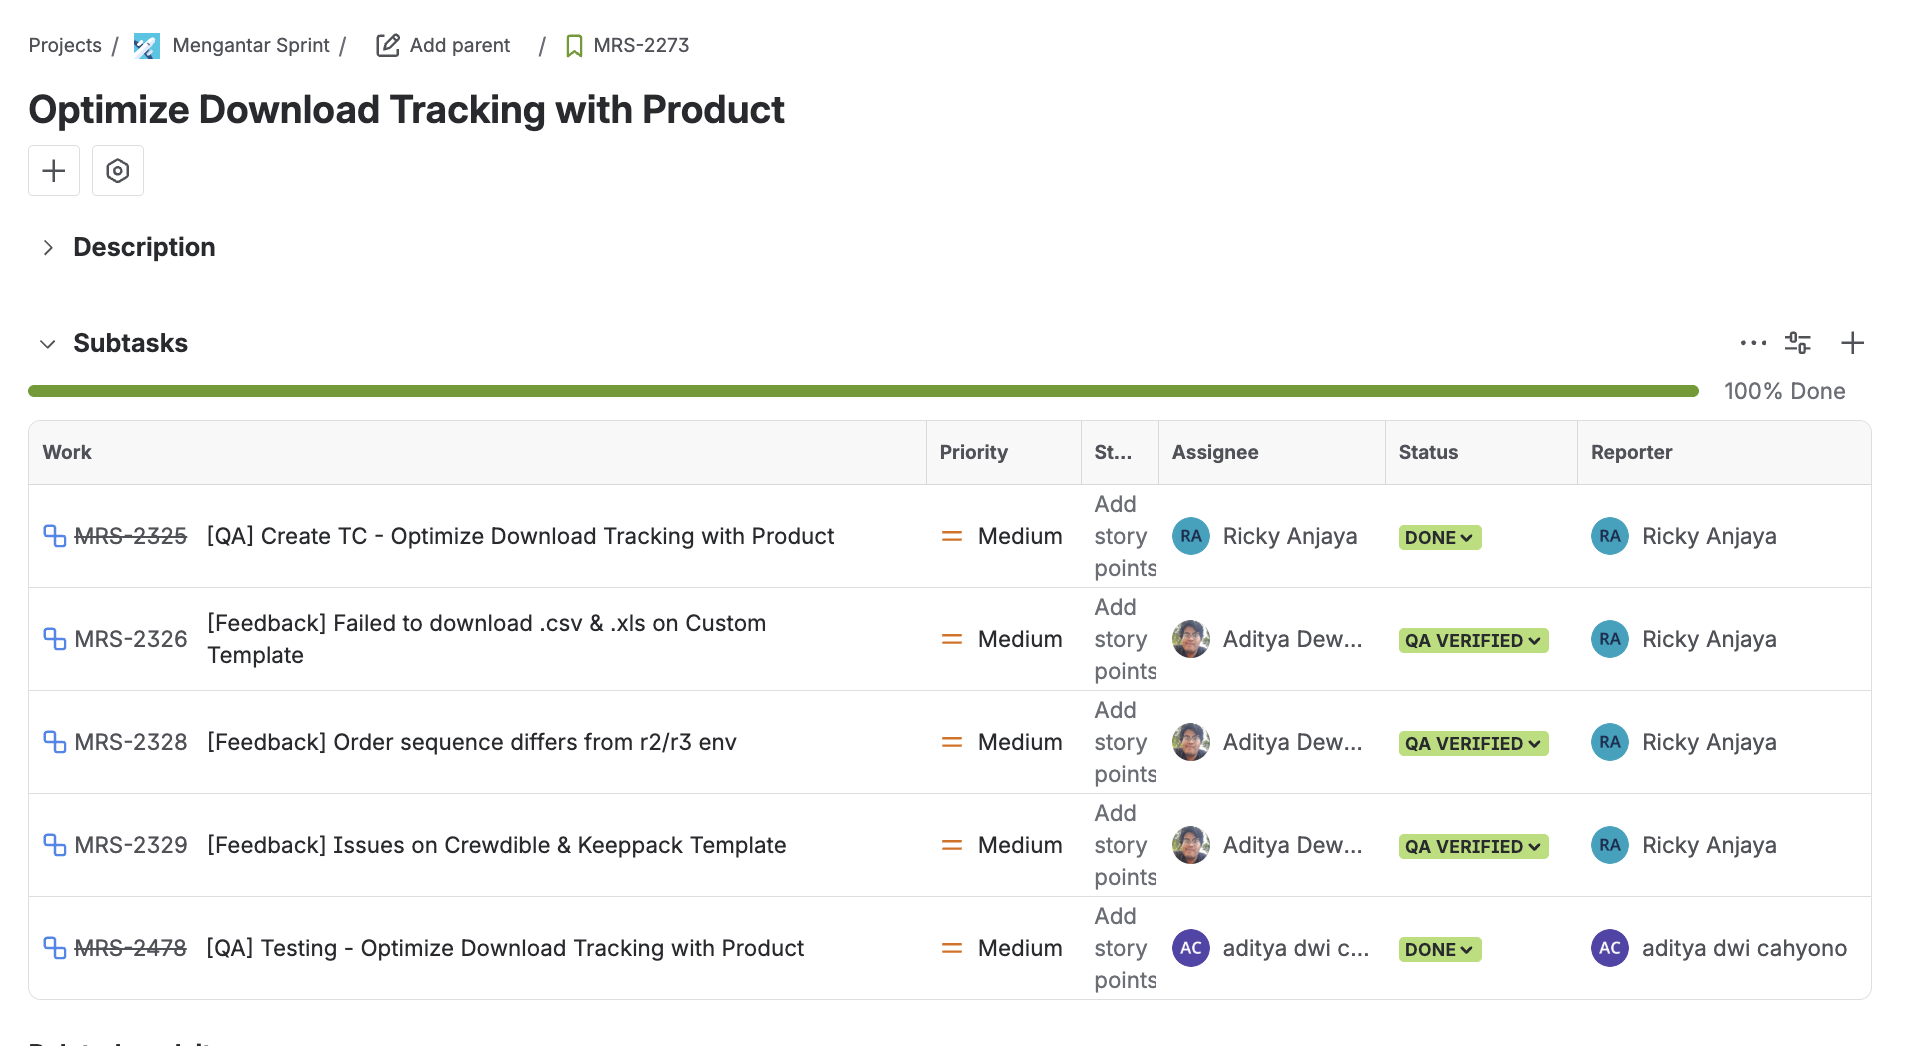The height and width of the screenshot is (1046, 1908).
Task: Open the QA VERIFIED dropdown for MRS-2328
Action: [x=1472, y=743]
